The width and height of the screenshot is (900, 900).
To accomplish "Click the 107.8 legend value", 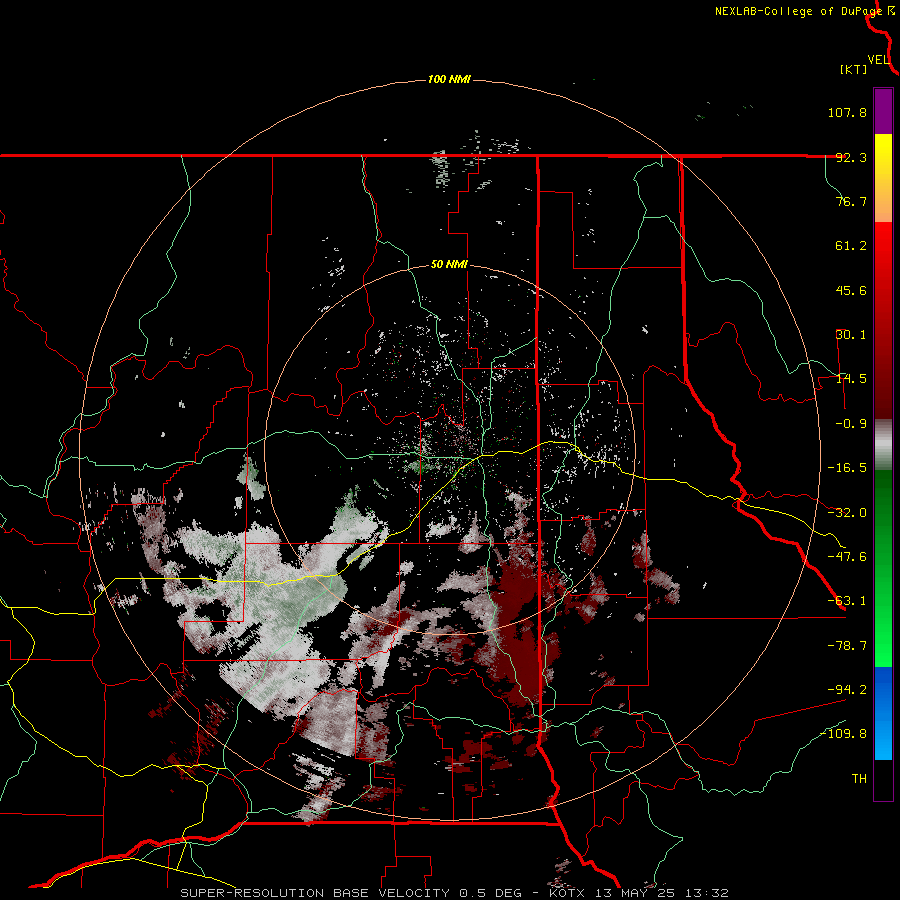I will (847, 112).
